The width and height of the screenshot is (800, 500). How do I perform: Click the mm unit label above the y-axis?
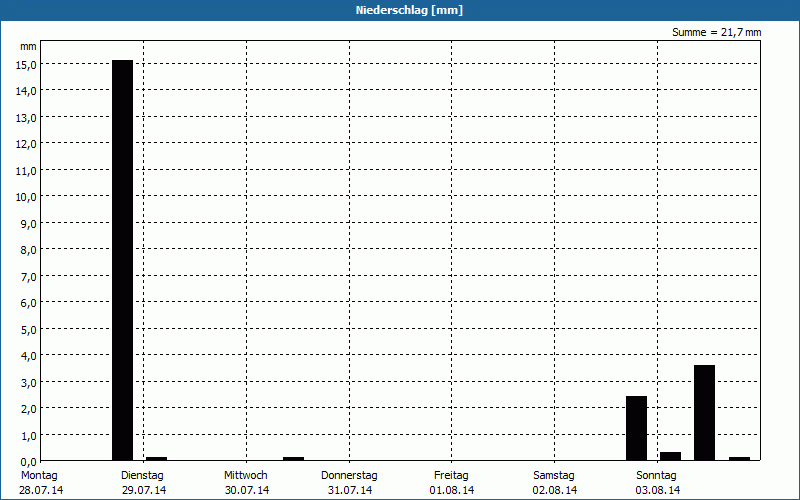tap(29, 47)
